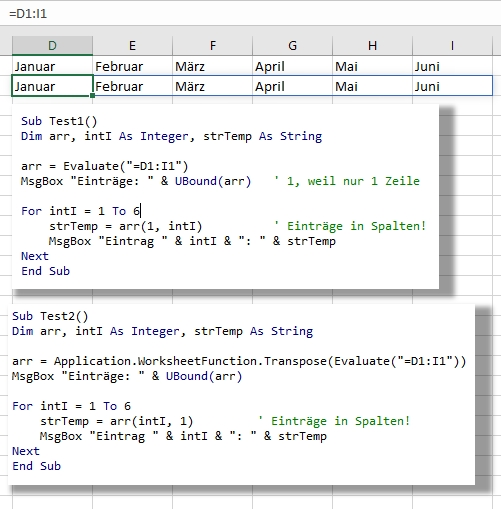501x509 pixels.
Task: Click cell April in second row
Action: (292, 86)
